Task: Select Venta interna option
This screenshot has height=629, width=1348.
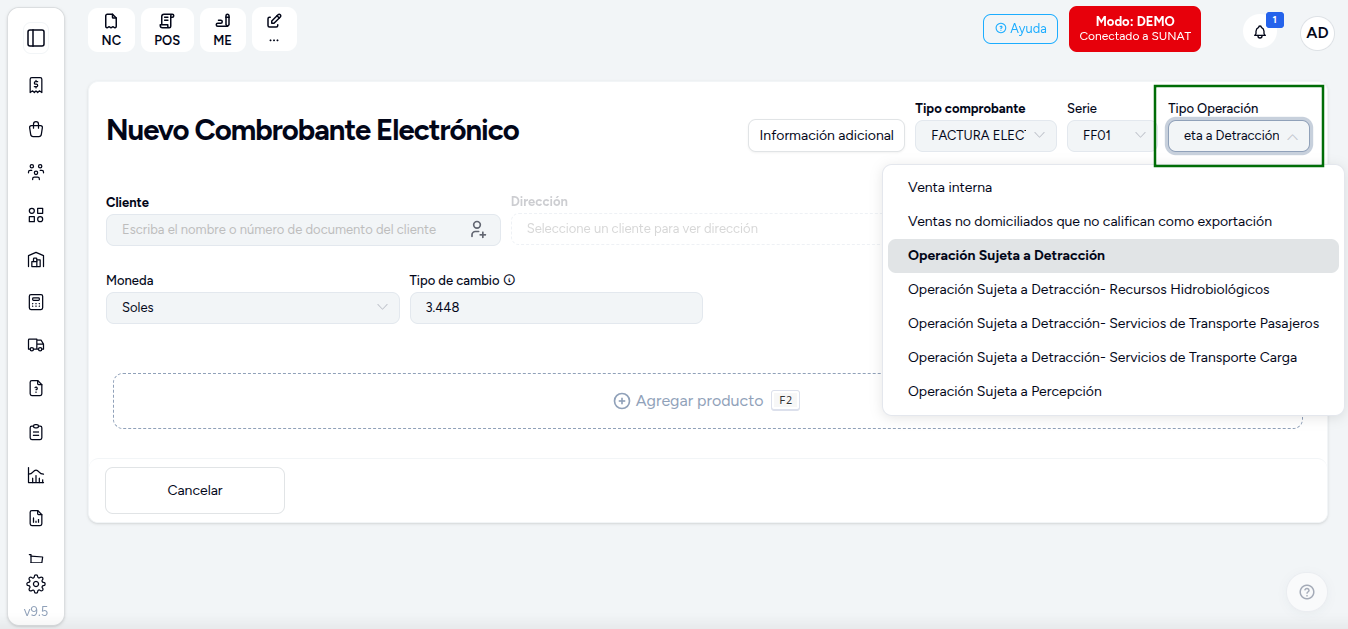Action: coord(1113,188)
